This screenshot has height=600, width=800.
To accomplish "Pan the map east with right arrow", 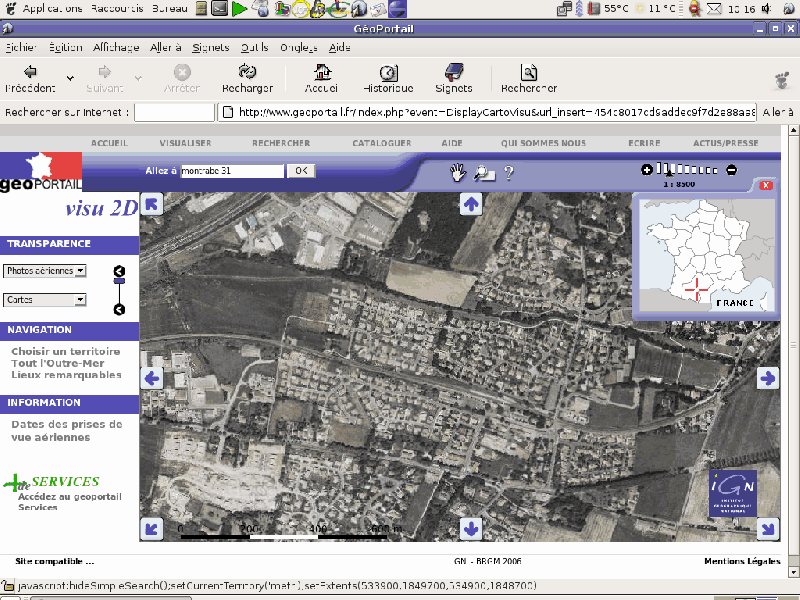I will coord(768,378).
